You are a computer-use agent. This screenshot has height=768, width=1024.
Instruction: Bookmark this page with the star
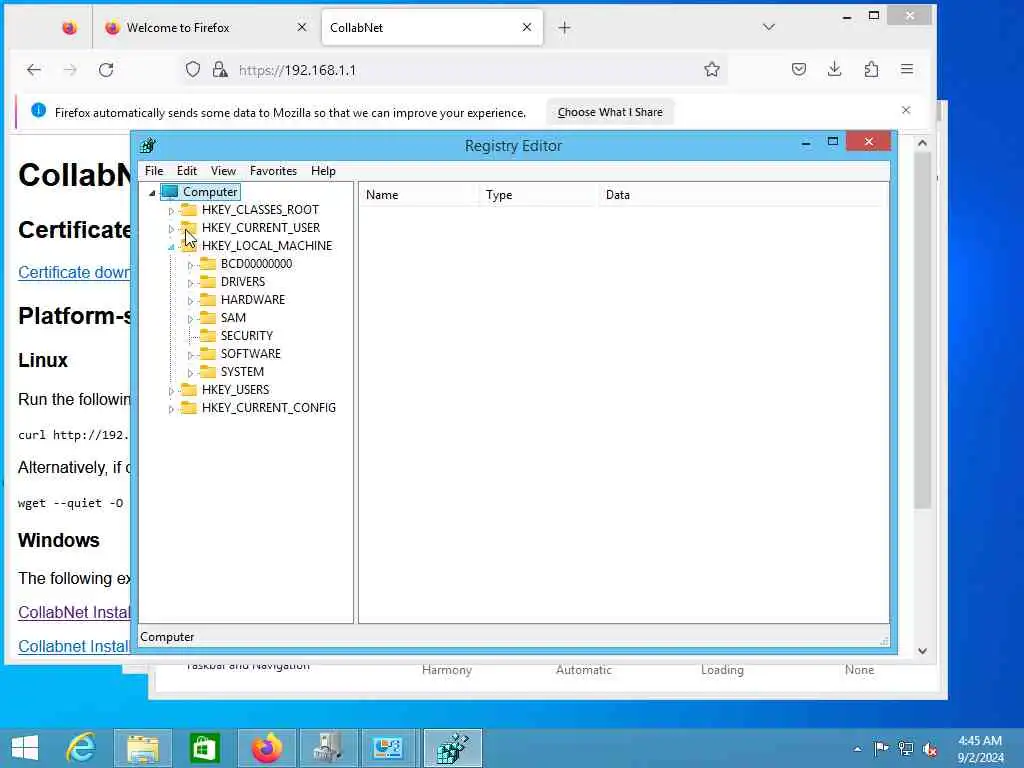(712, 70)
